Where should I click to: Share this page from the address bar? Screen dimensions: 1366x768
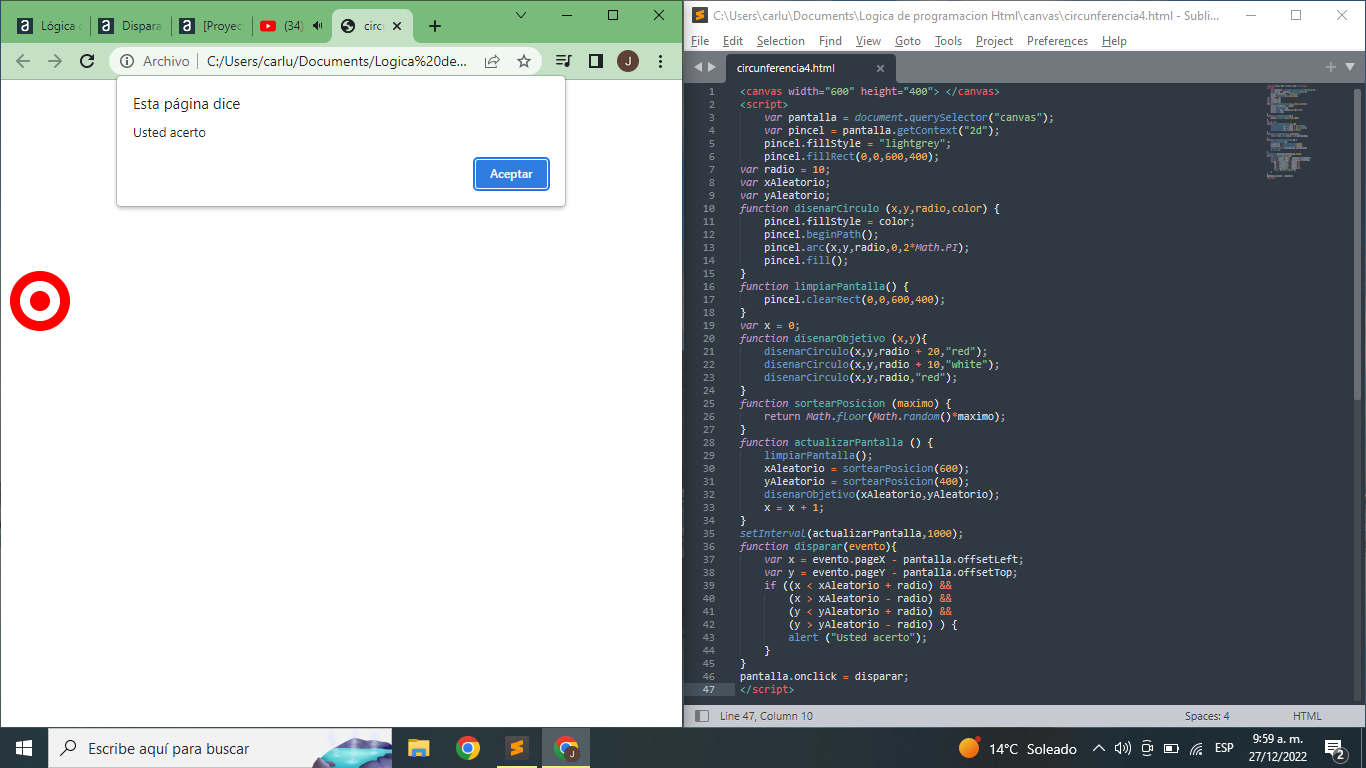(492, 61)
